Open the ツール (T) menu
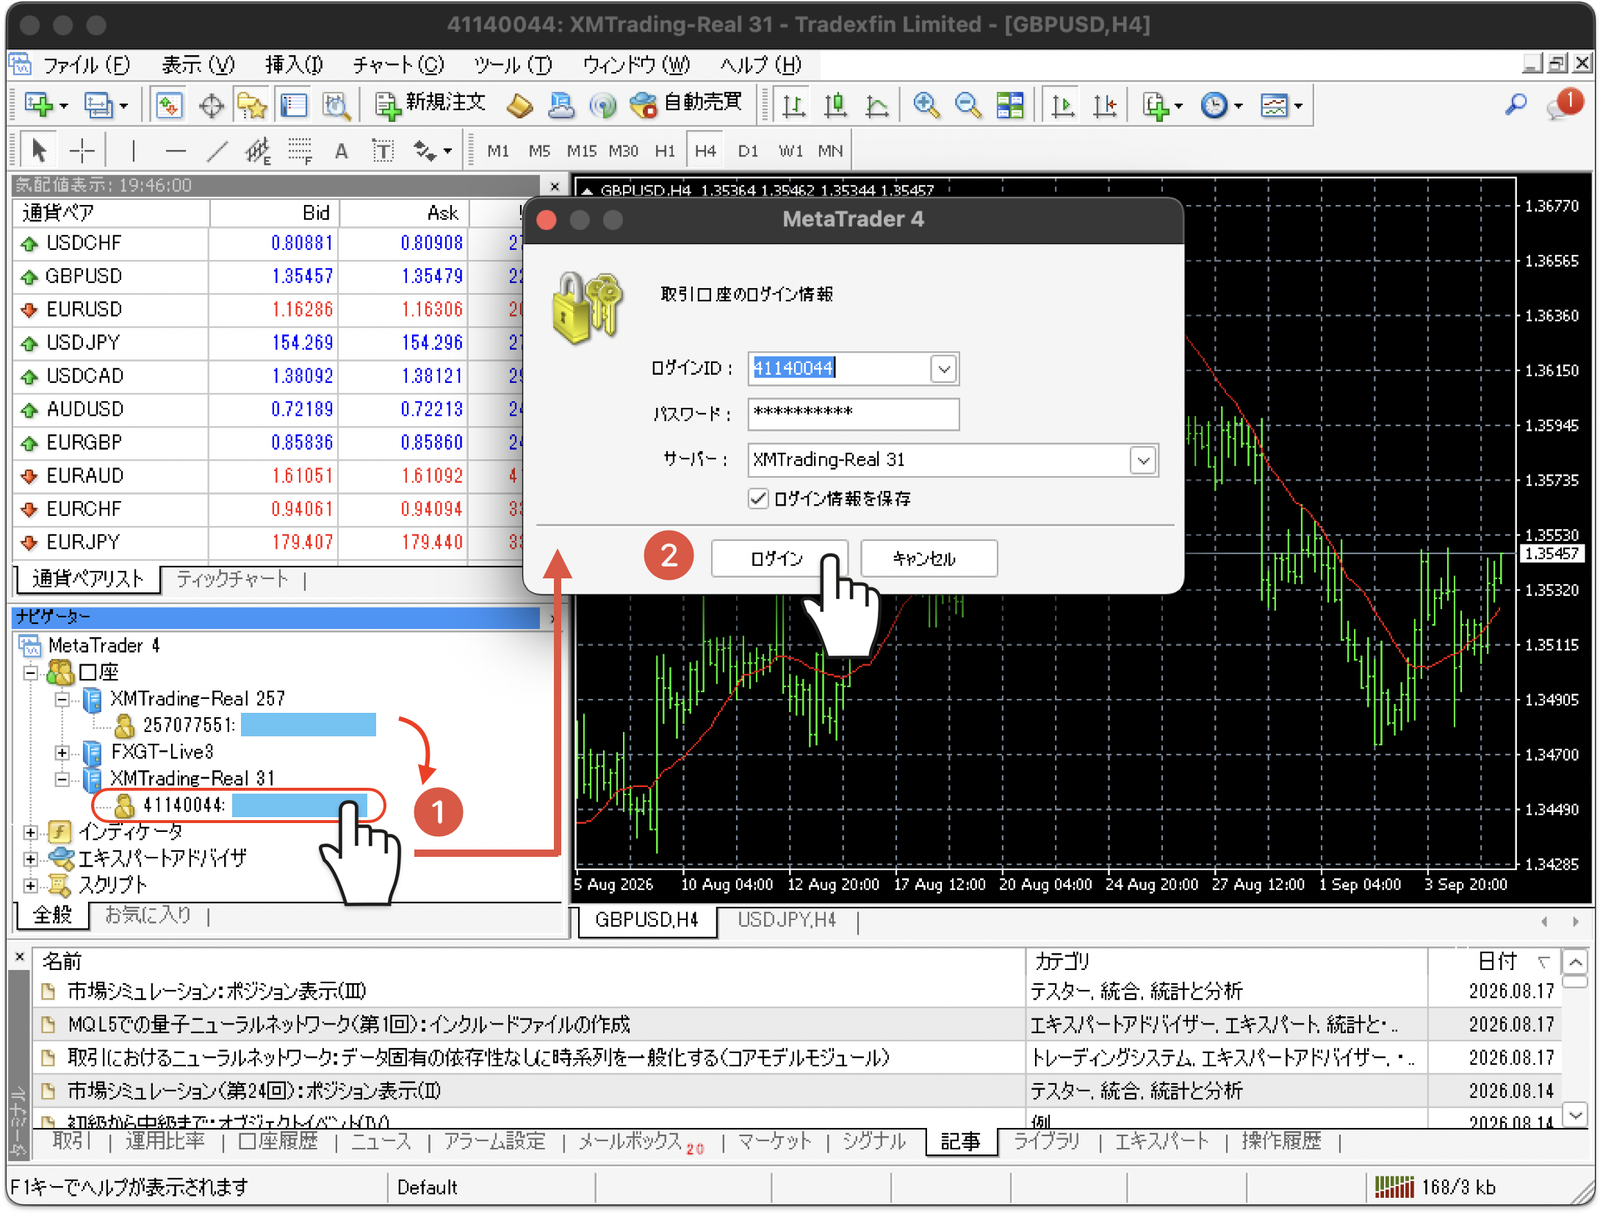Screen dimensions: 1600x1214 coord(513,65)
